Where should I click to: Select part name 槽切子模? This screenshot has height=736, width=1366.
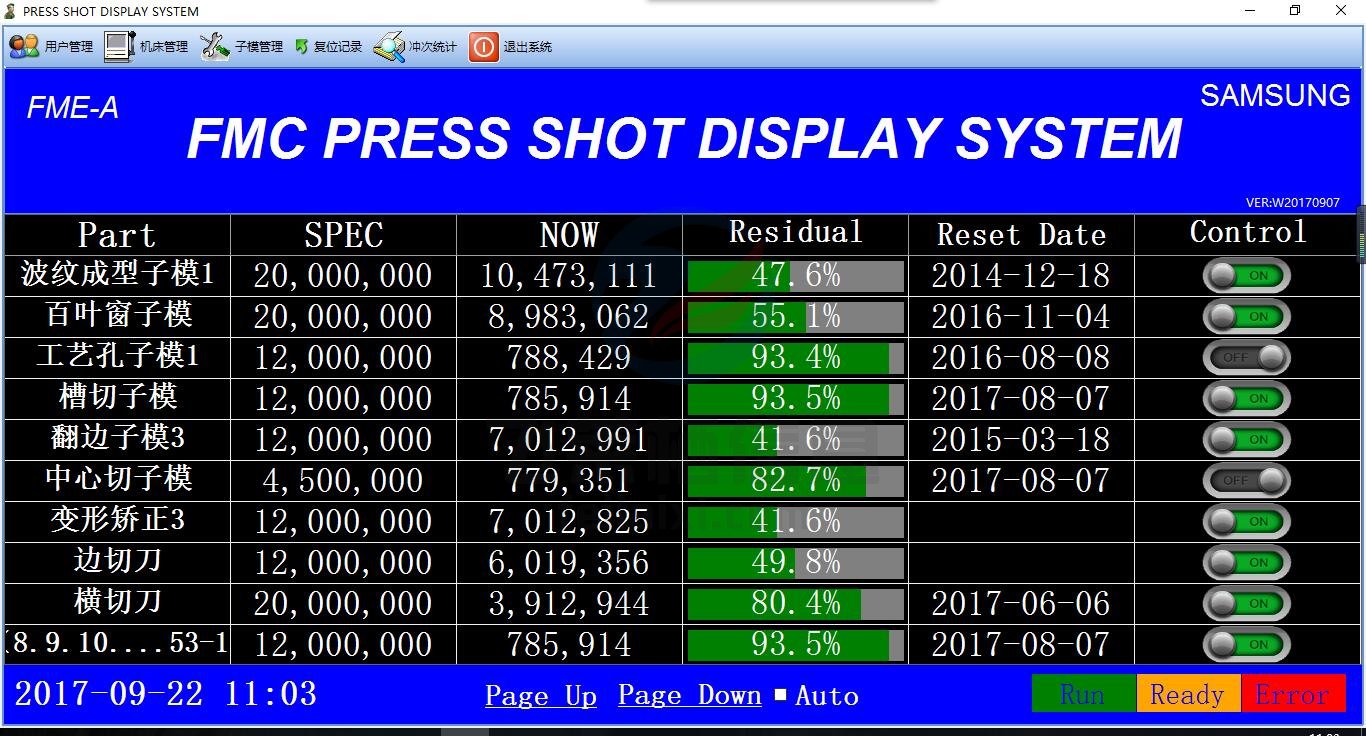[x=118, y=397]
